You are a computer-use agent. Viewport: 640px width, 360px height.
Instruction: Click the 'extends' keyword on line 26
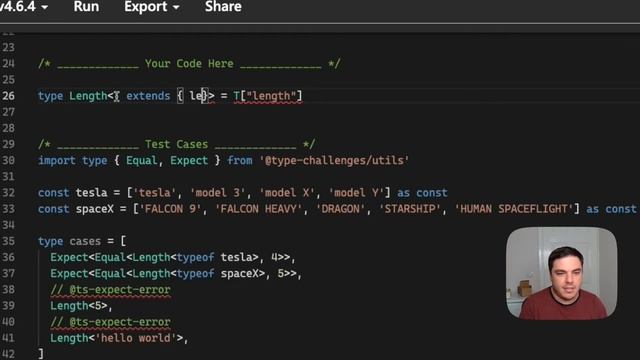(x=148, y=96)
